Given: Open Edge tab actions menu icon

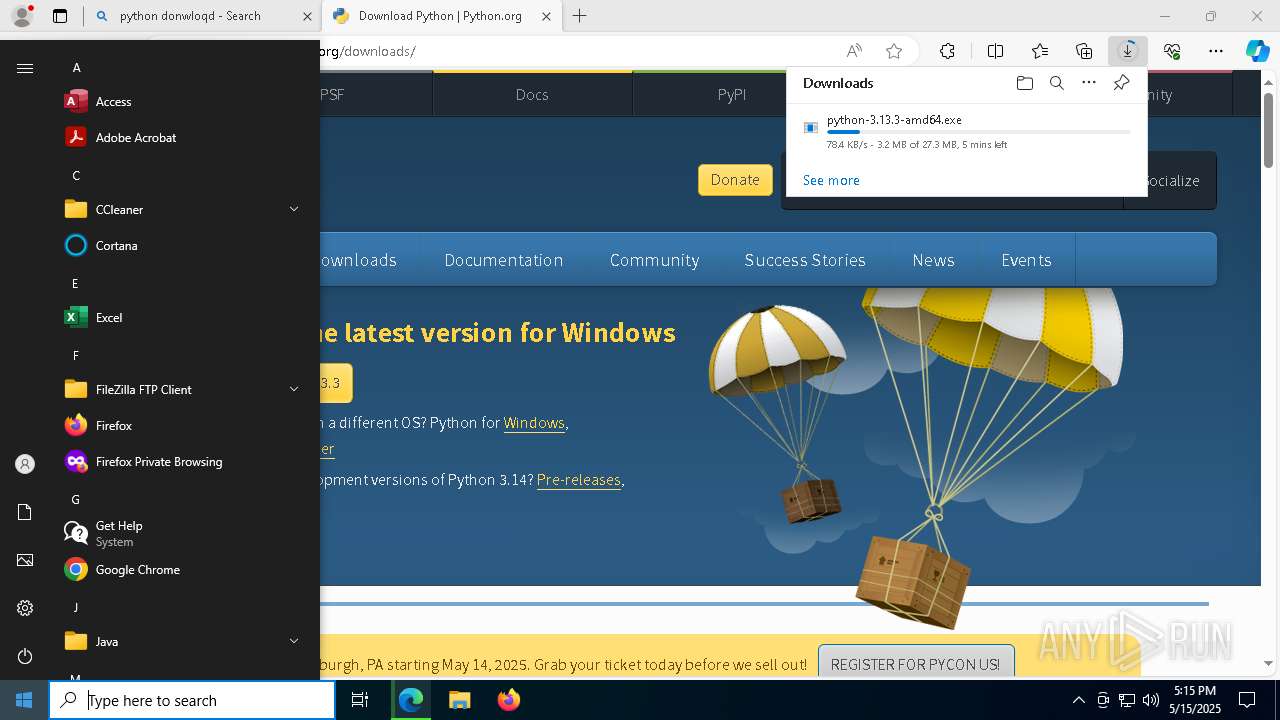Looking at the screenshot, I should click(x=60, y=16).
